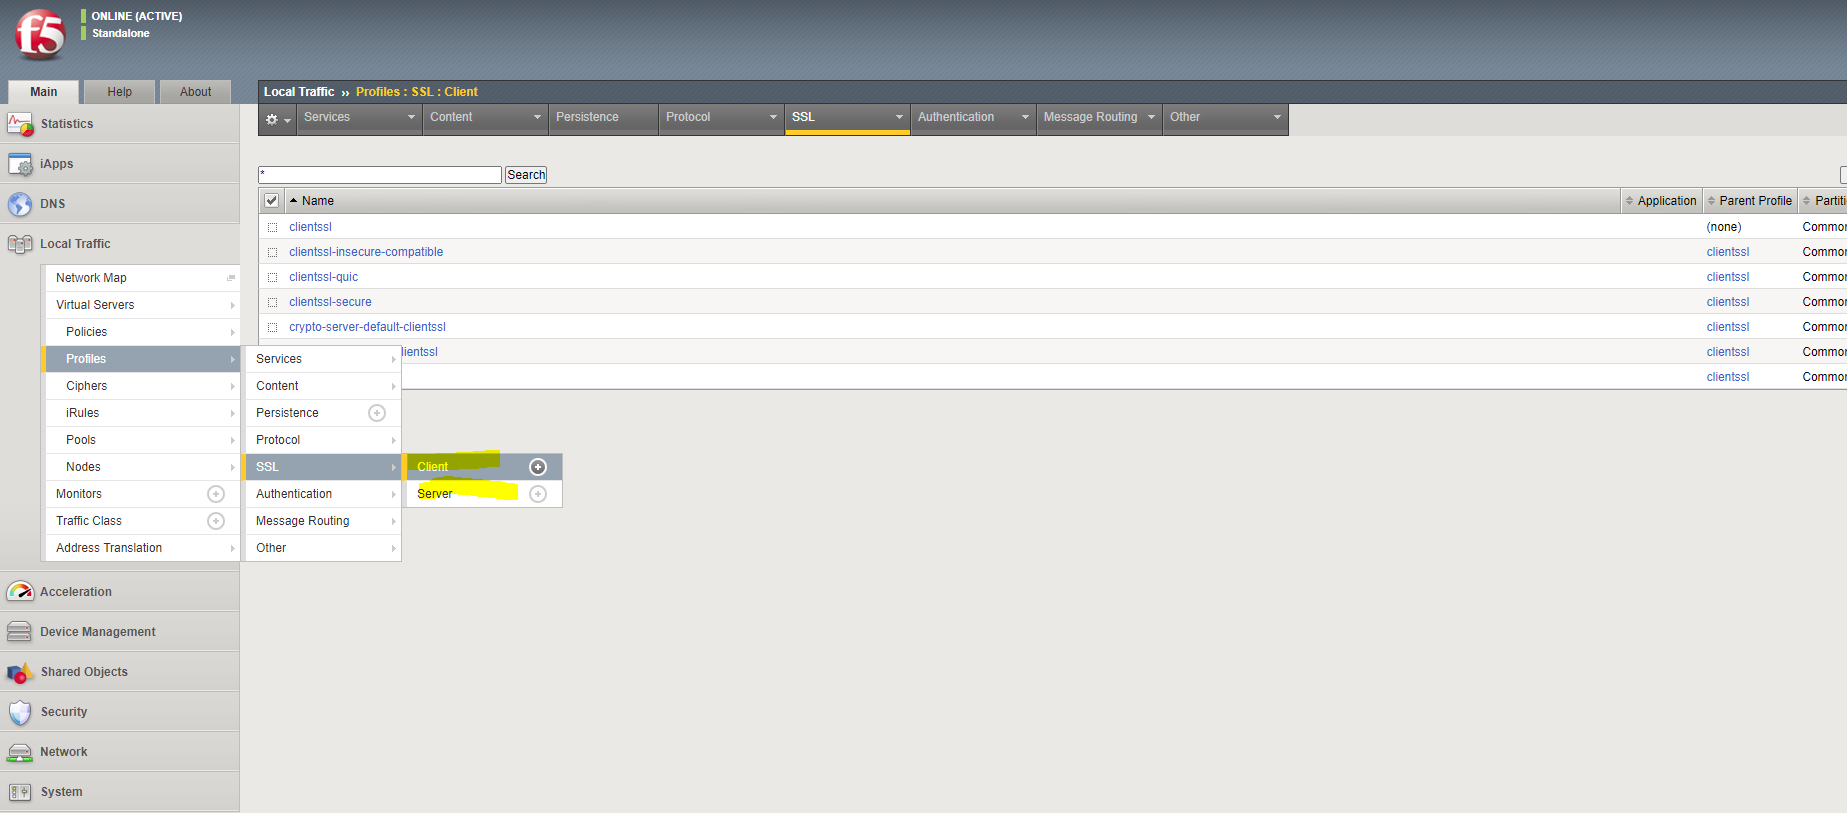The height and width of the screenshot is (813, 1847).
Task: Switch to the Help tab
Action: coord(120,92)
